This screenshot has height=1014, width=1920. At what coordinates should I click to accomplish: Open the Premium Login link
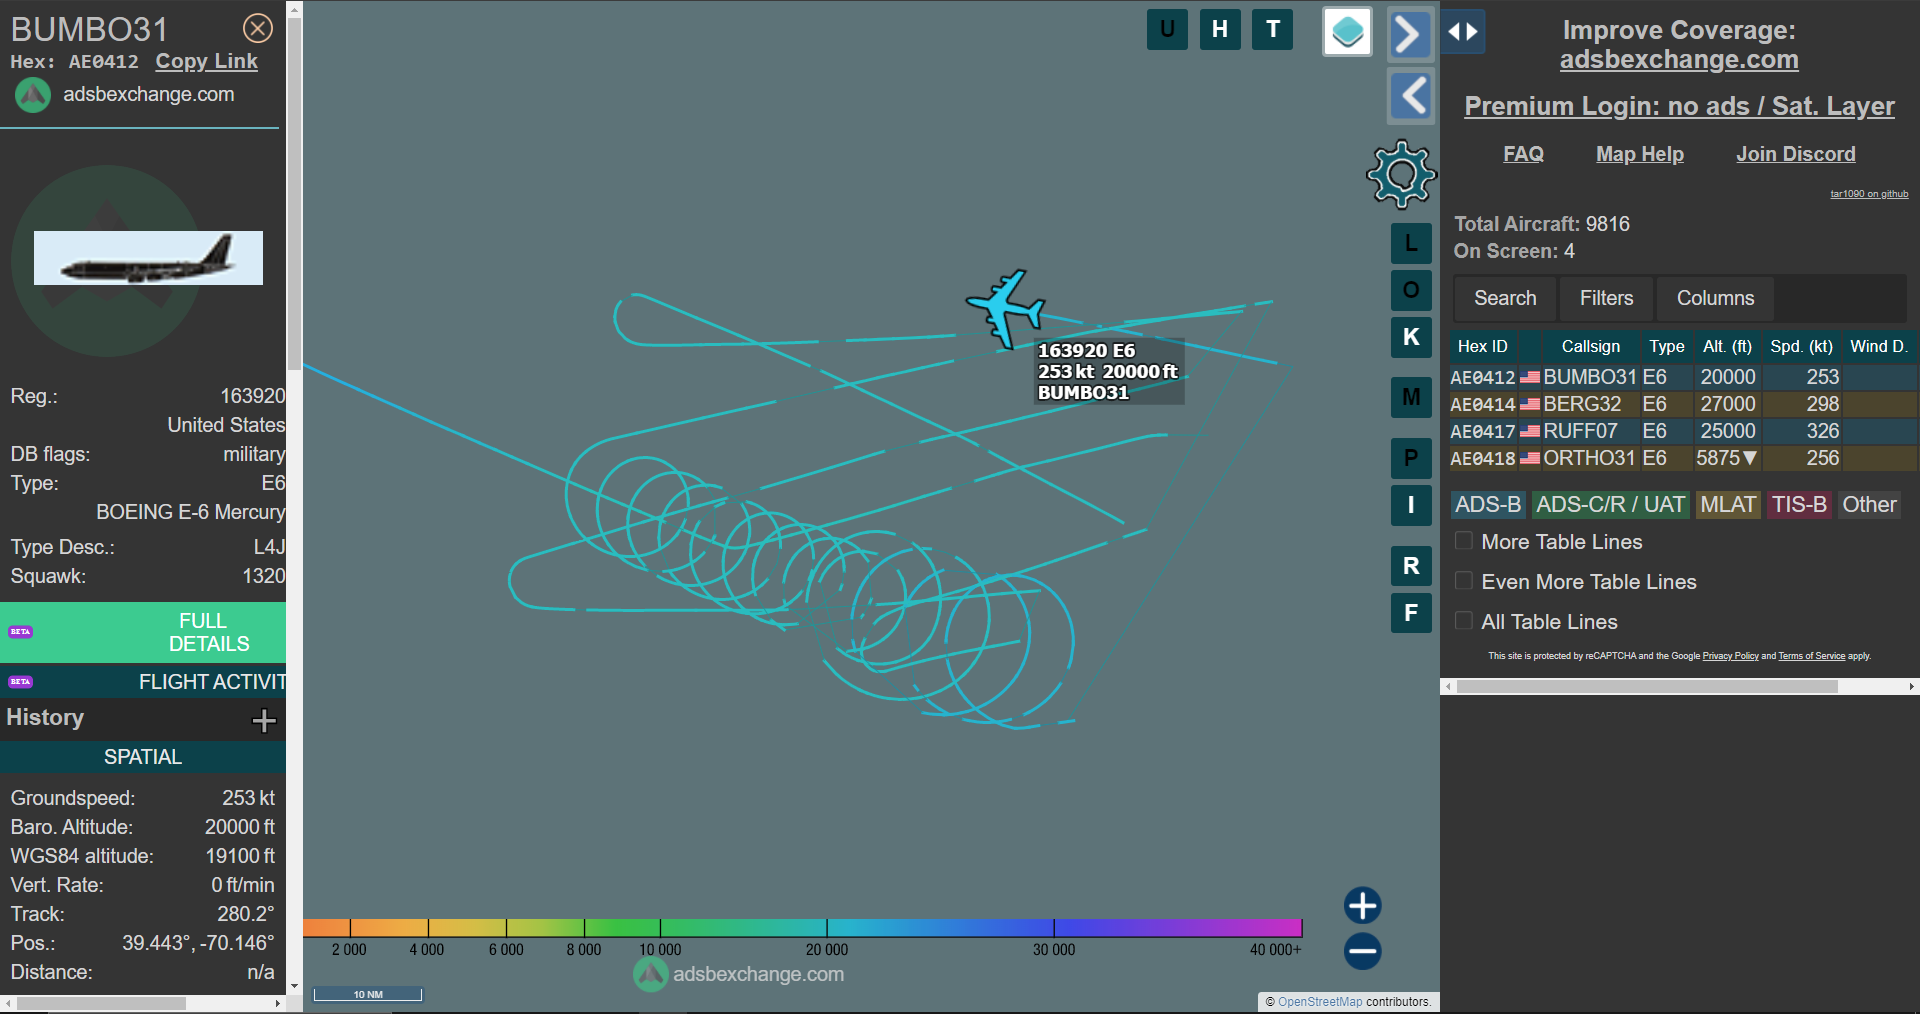coord(1679,105)
